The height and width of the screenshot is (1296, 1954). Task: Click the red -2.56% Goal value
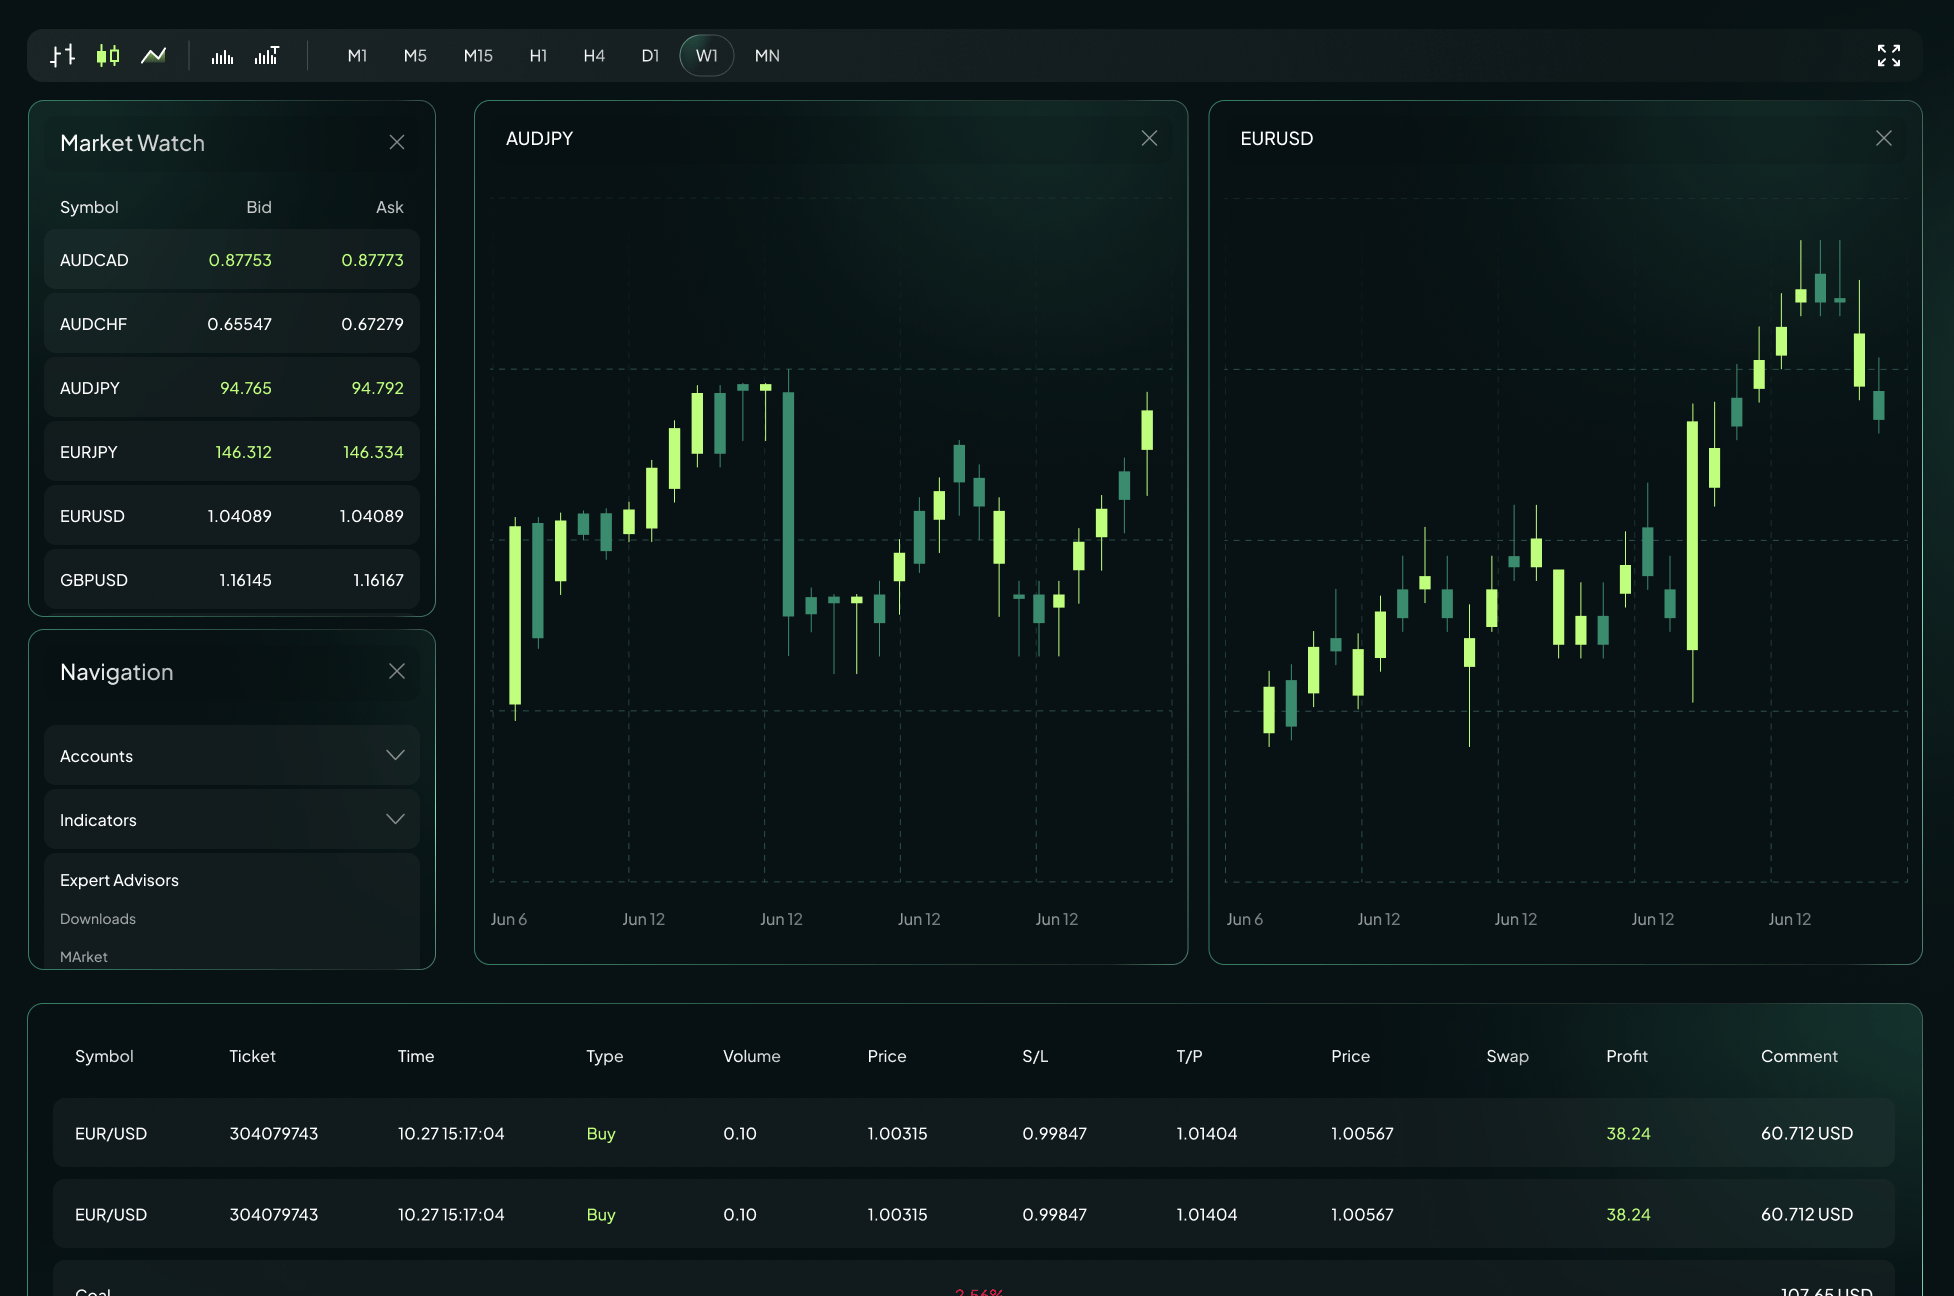pos(977,1289)
